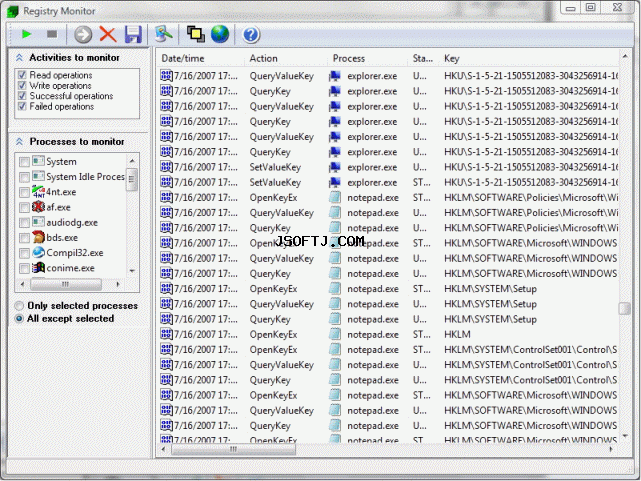The width and height of the screenshot is (641, 481).
Task: Select Only selected processes radio button
Action: click(19, 306)
